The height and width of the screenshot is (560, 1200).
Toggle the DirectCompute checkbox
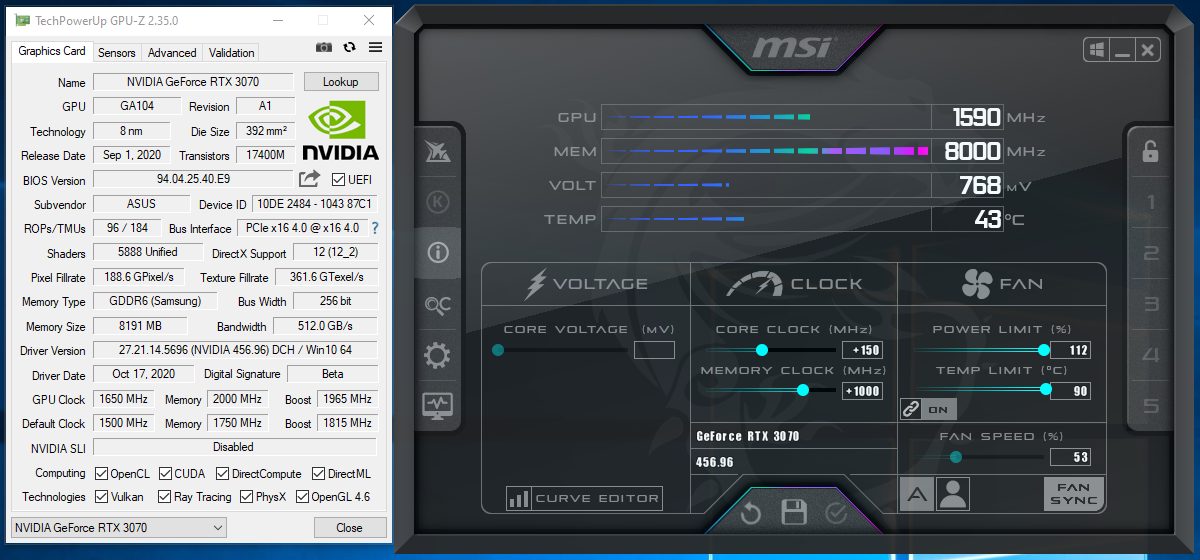click(223, 473)
